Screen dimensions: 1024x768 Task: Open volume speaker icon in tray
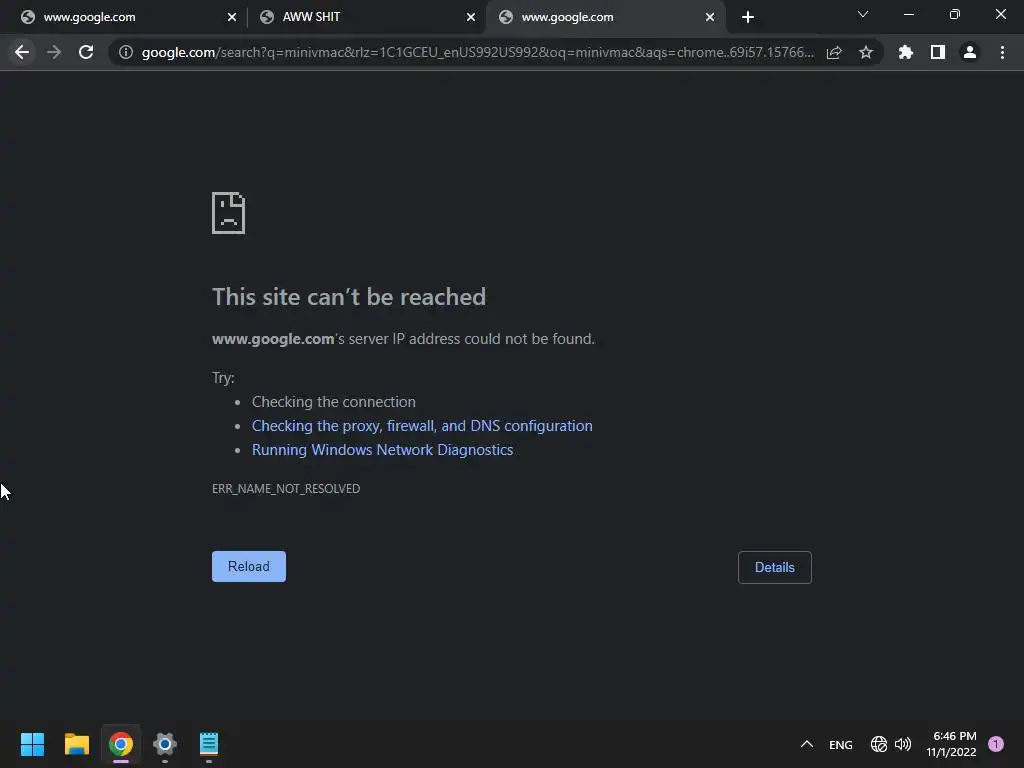(903, 744)
